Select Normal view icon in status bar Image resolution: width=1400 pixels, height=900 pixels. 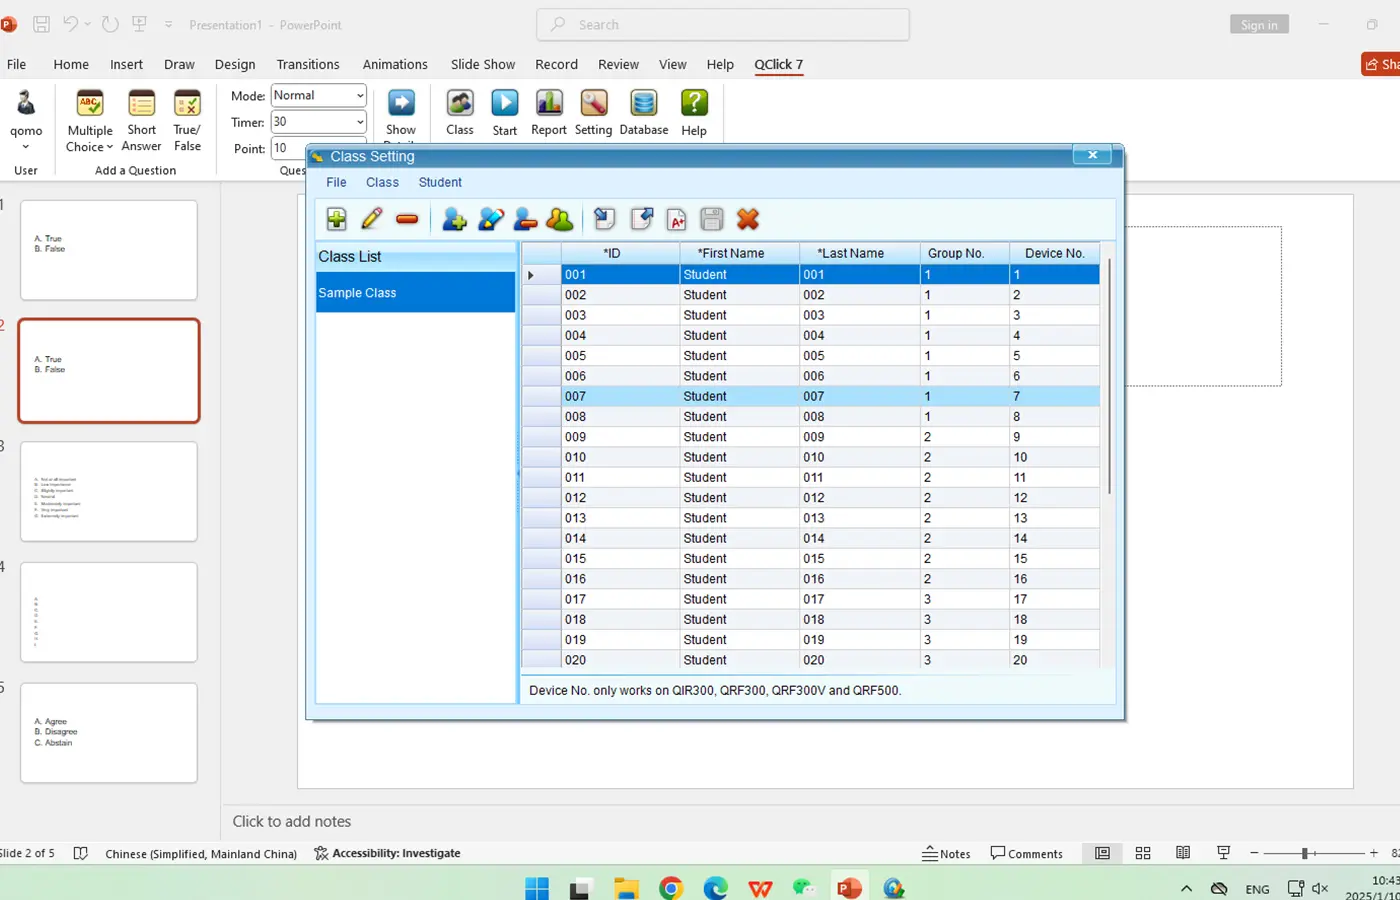(1102, 853)
